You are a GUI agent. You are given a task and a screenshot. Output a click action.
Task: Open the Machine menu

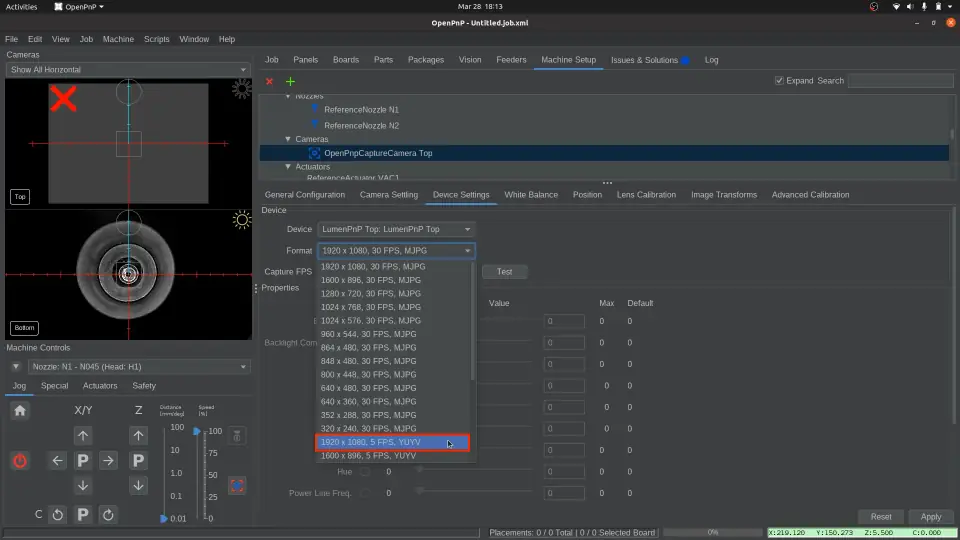pyautogui.click(x=118, y=39)
